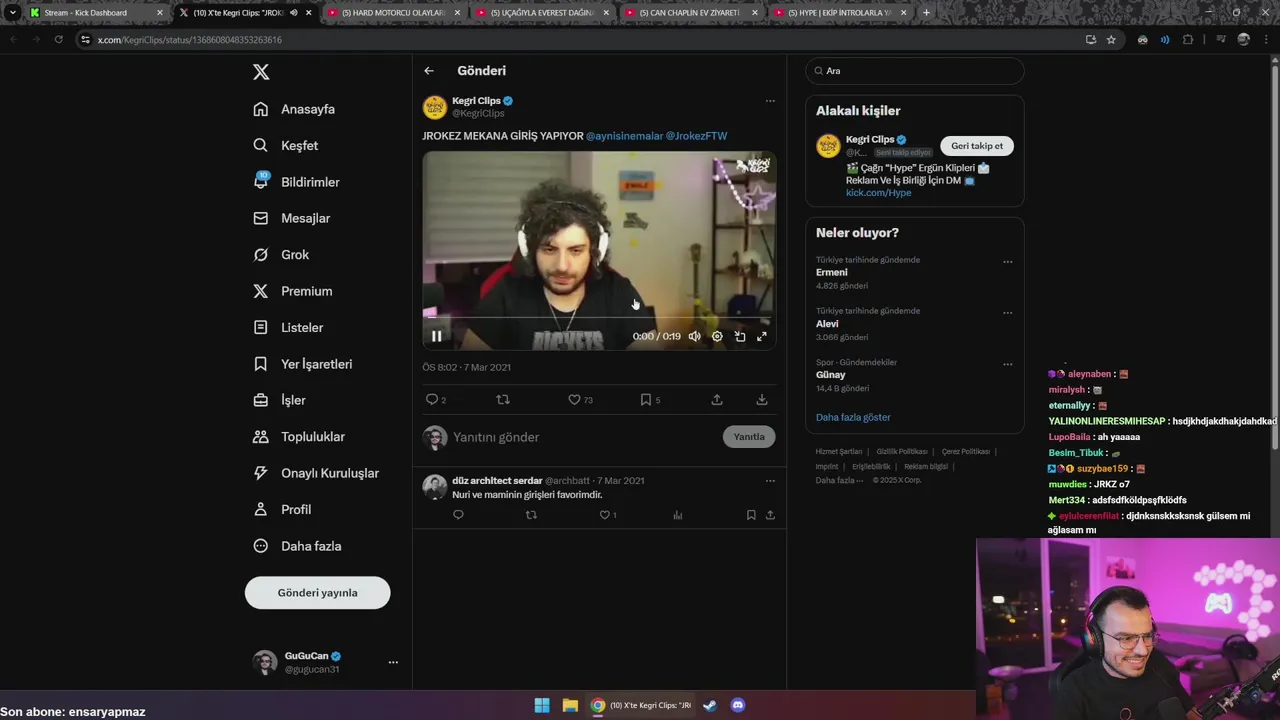The height and width of the screenshot is (720, 1280).
Task: Open options for Günay trend
Action: [x=1007, y=364]
